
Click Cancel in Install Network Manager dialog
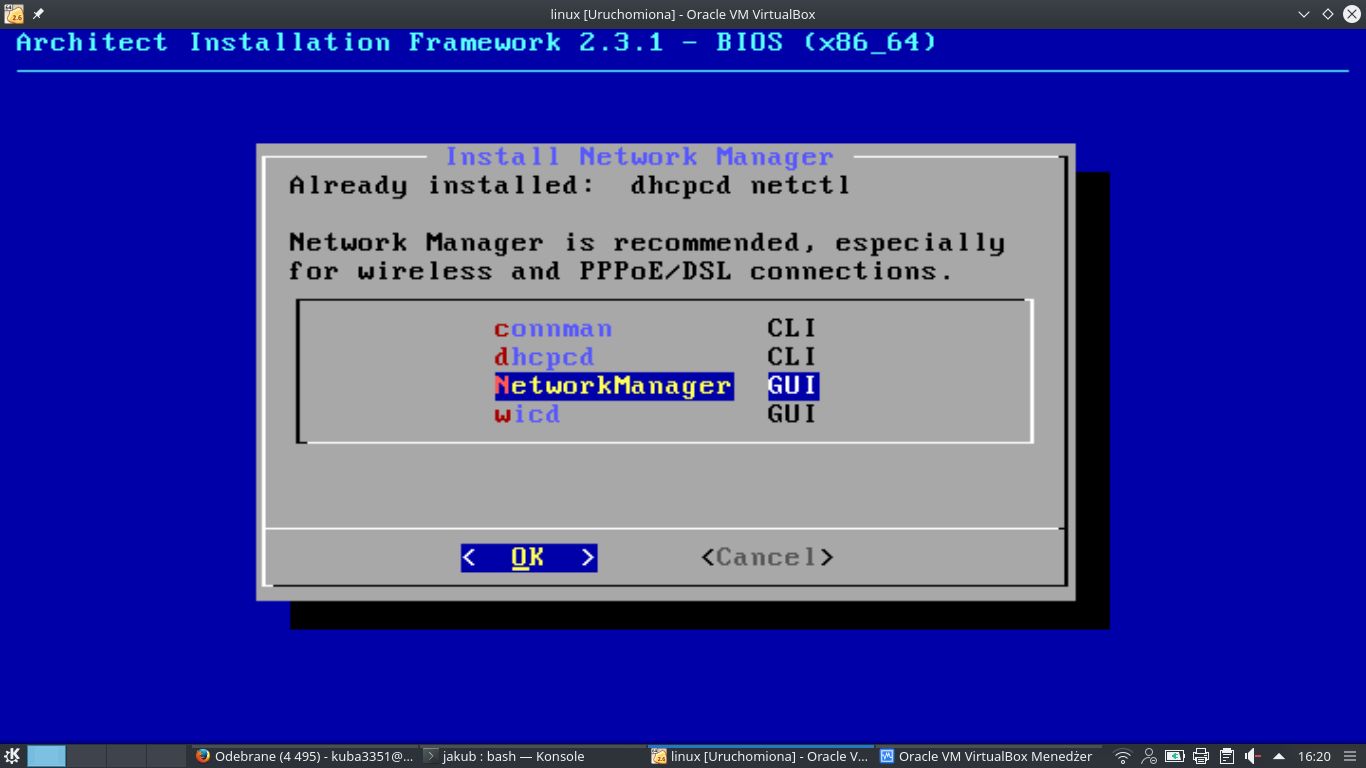coord(767,558)
